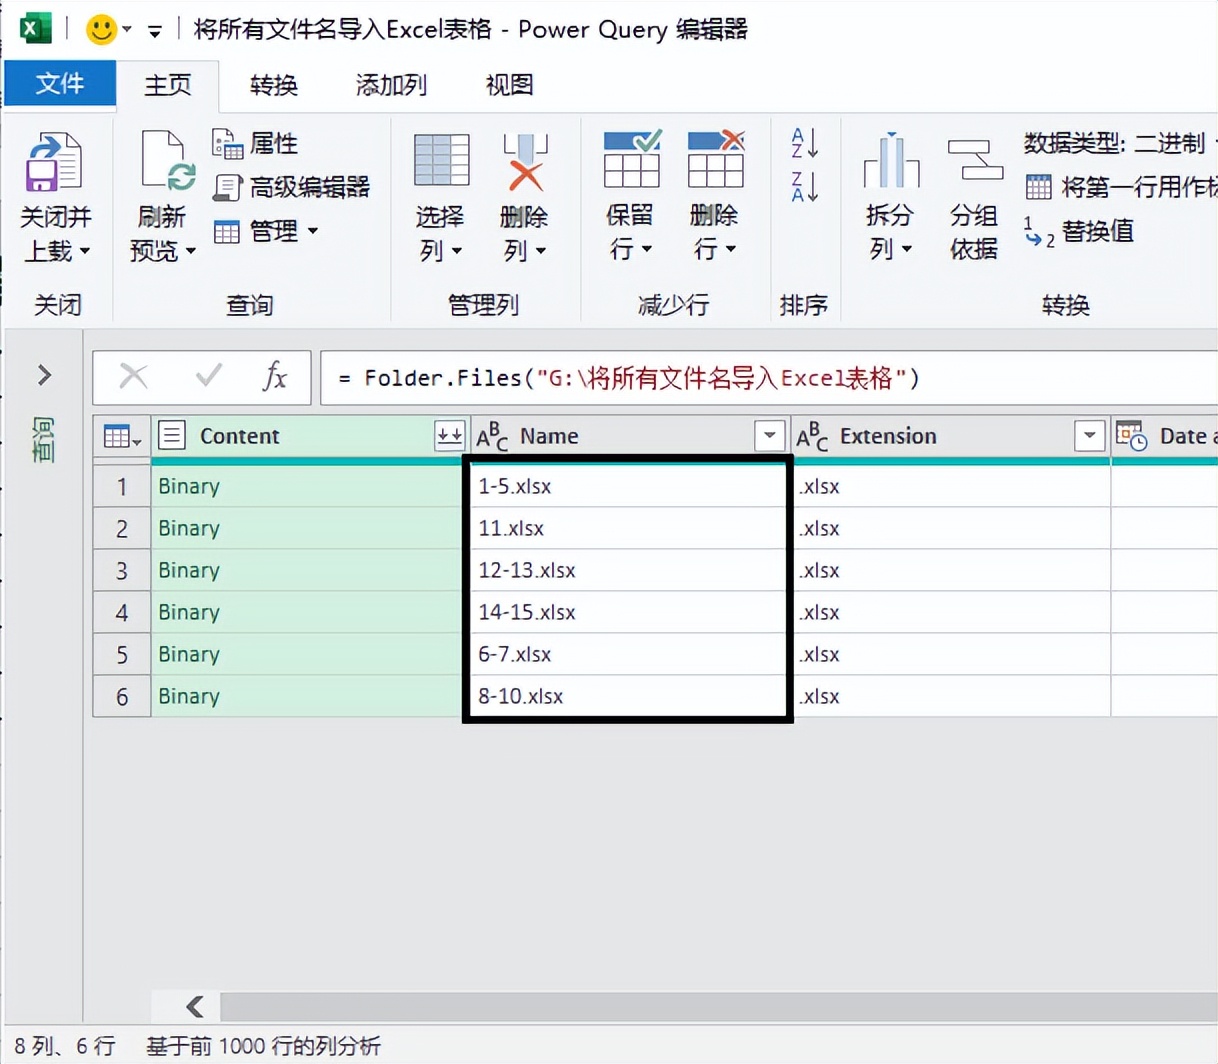This screenshot has width=1218, height=1064.
Task: Click the 删除列 icon
Action: (x=525, y=161)
